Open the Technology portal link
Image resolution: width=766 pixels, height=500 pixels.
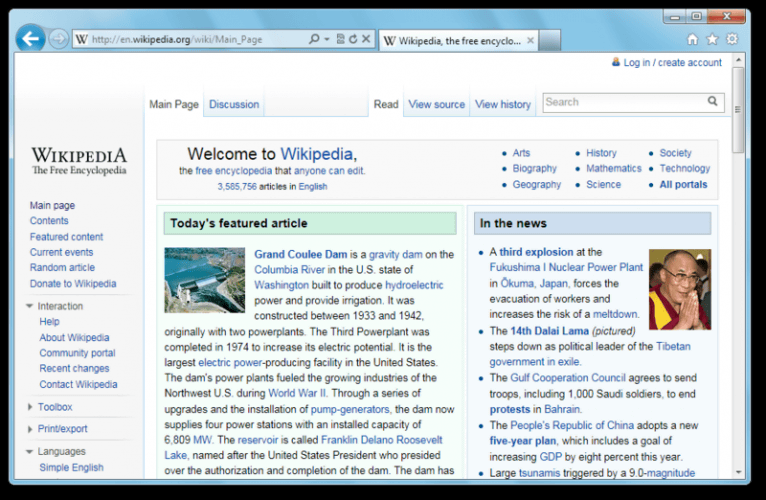tap(684, 168)
